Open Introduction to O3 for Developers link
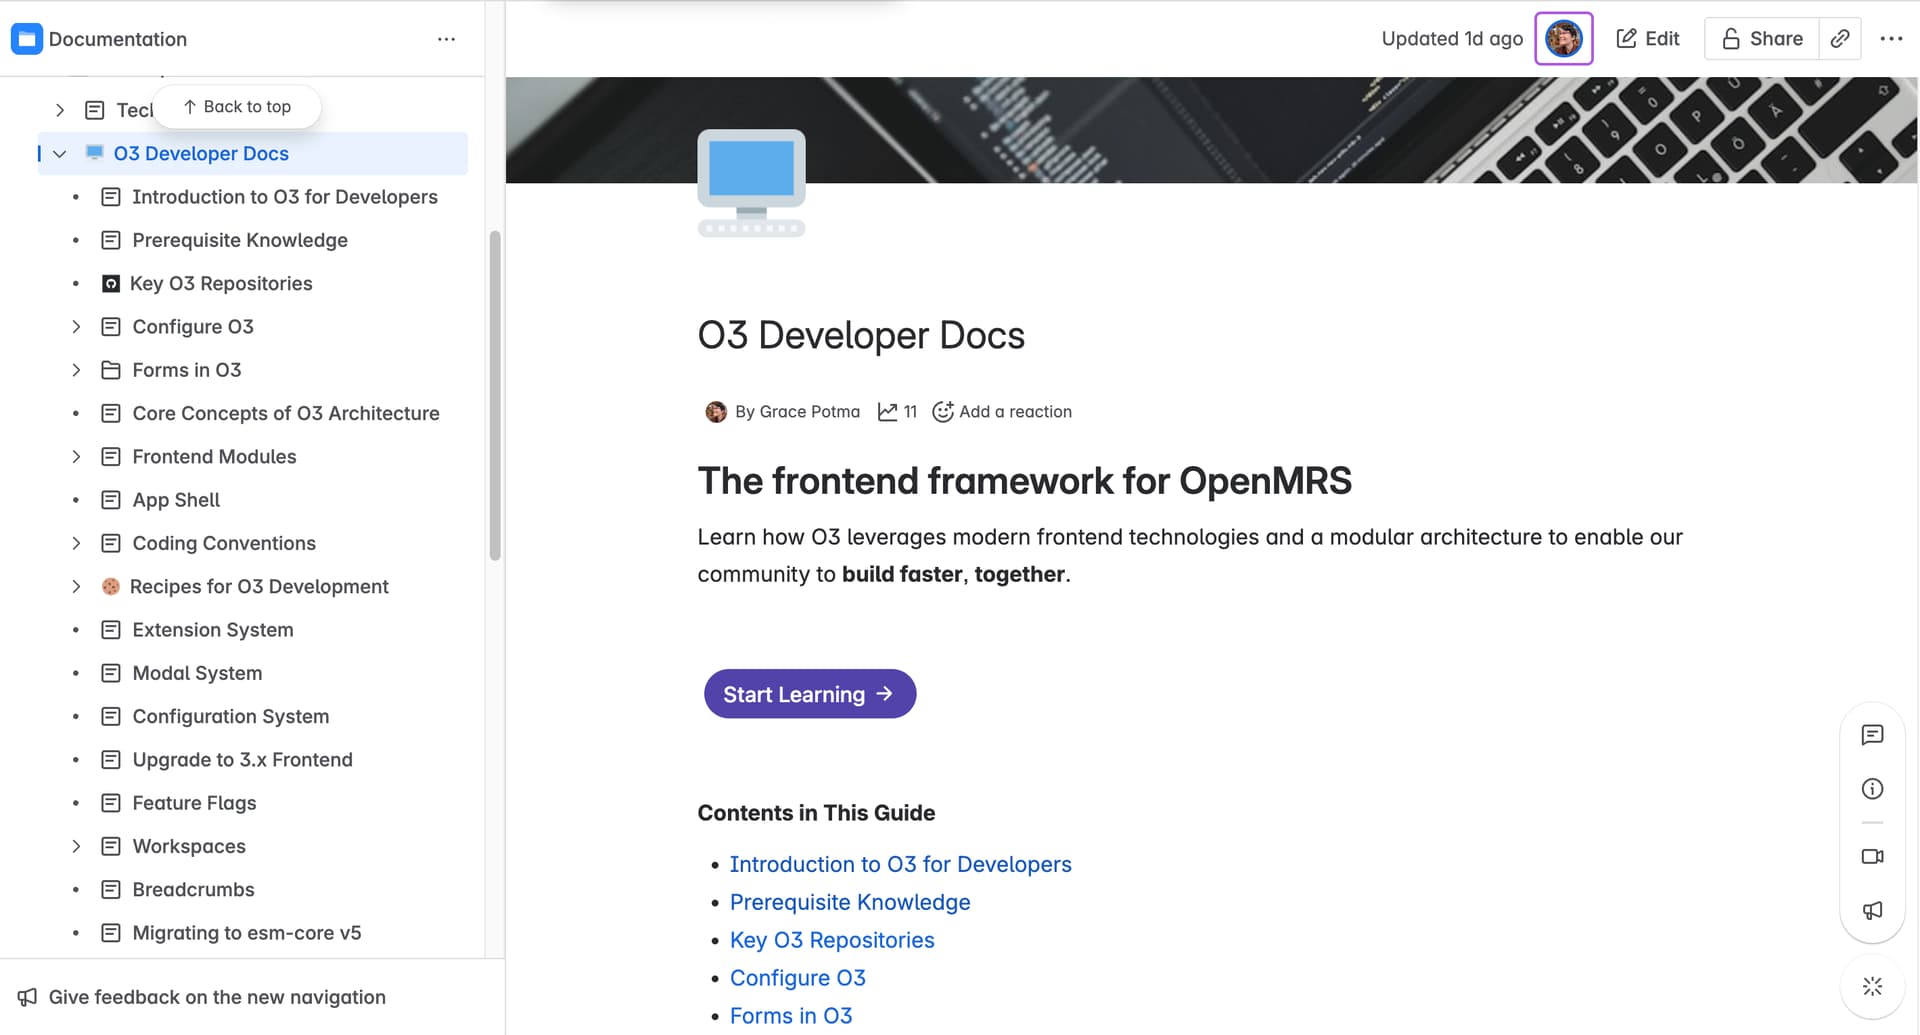This screenshot has height=1035, width=1920. 900,864
